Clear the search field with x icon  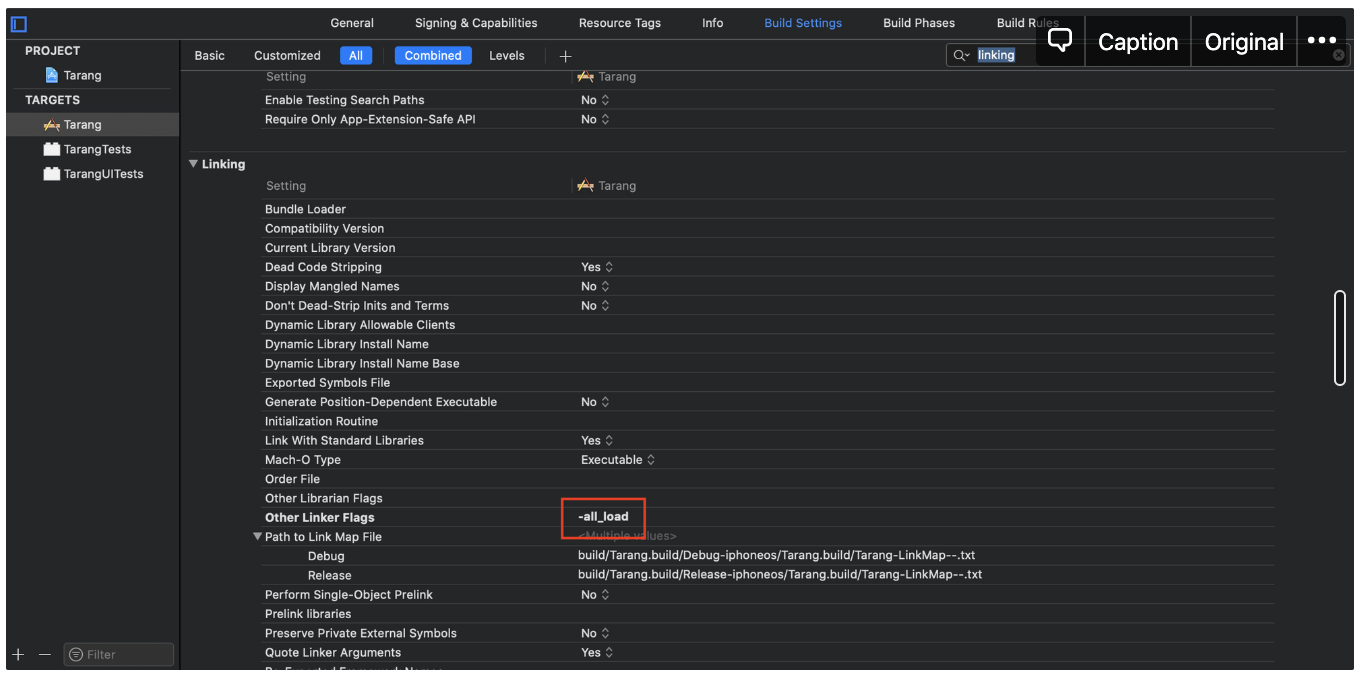point(1339,56)
